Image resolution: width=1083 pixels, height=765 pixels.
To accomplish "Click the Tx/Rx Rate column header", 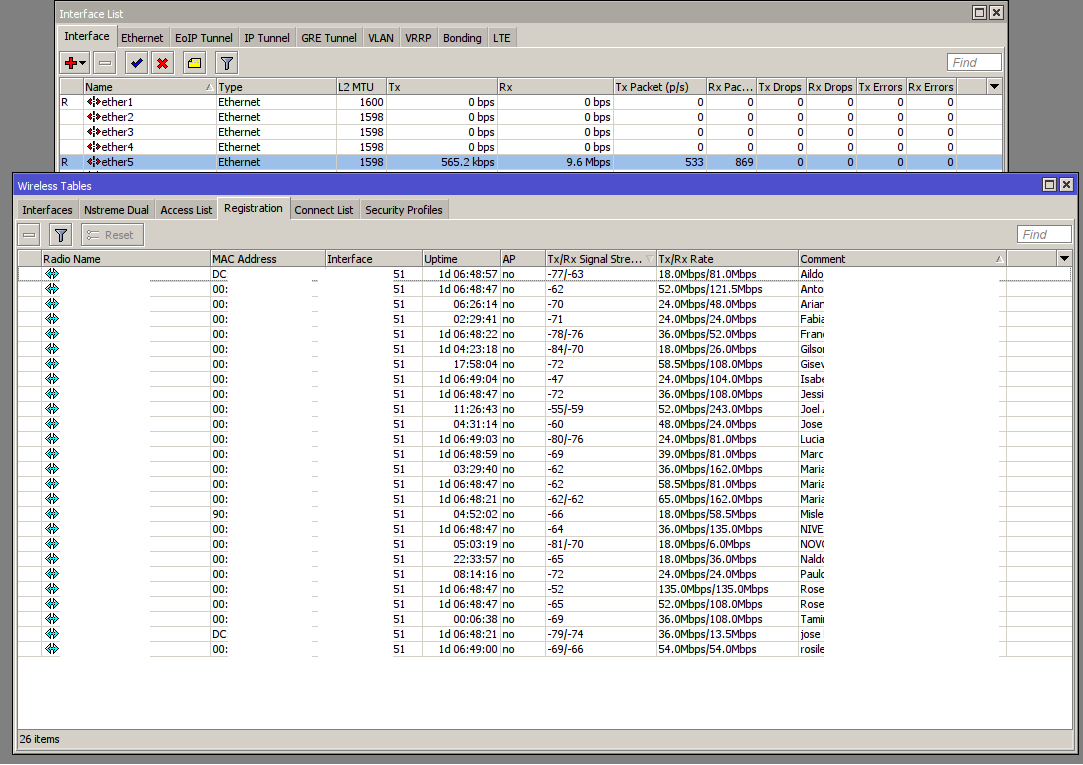I will pos(727,259).
